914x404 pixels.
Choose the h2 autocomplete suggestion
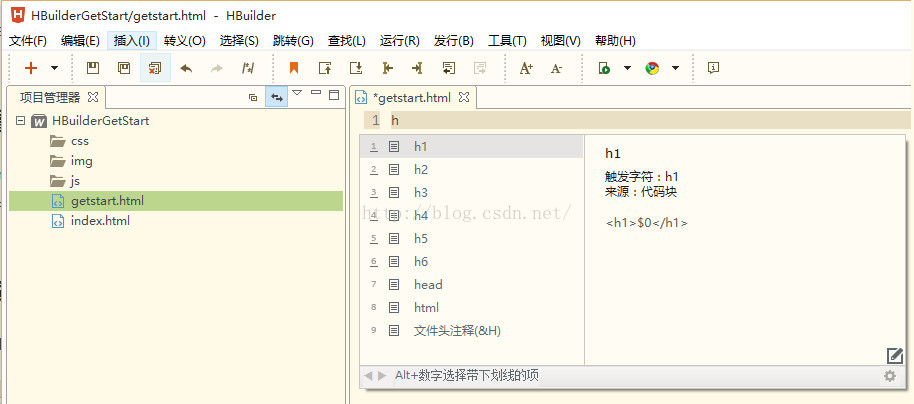472,170
